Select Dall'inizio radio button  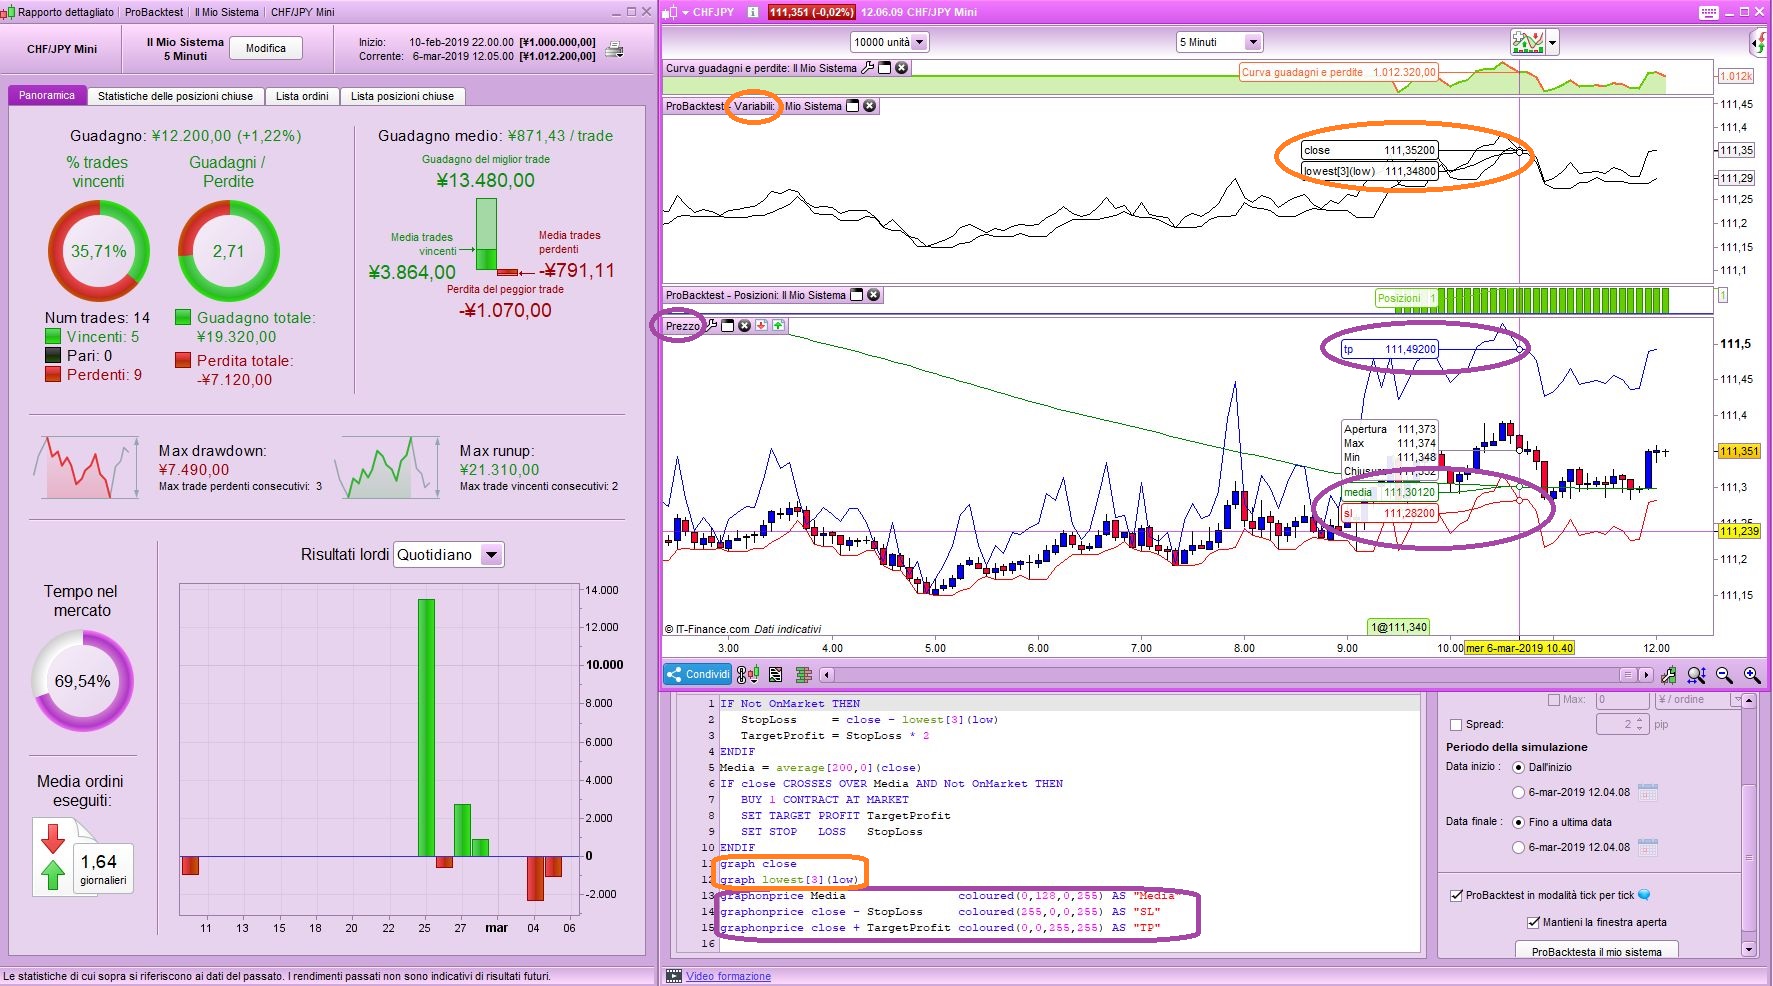click(x=1518, y=767)
